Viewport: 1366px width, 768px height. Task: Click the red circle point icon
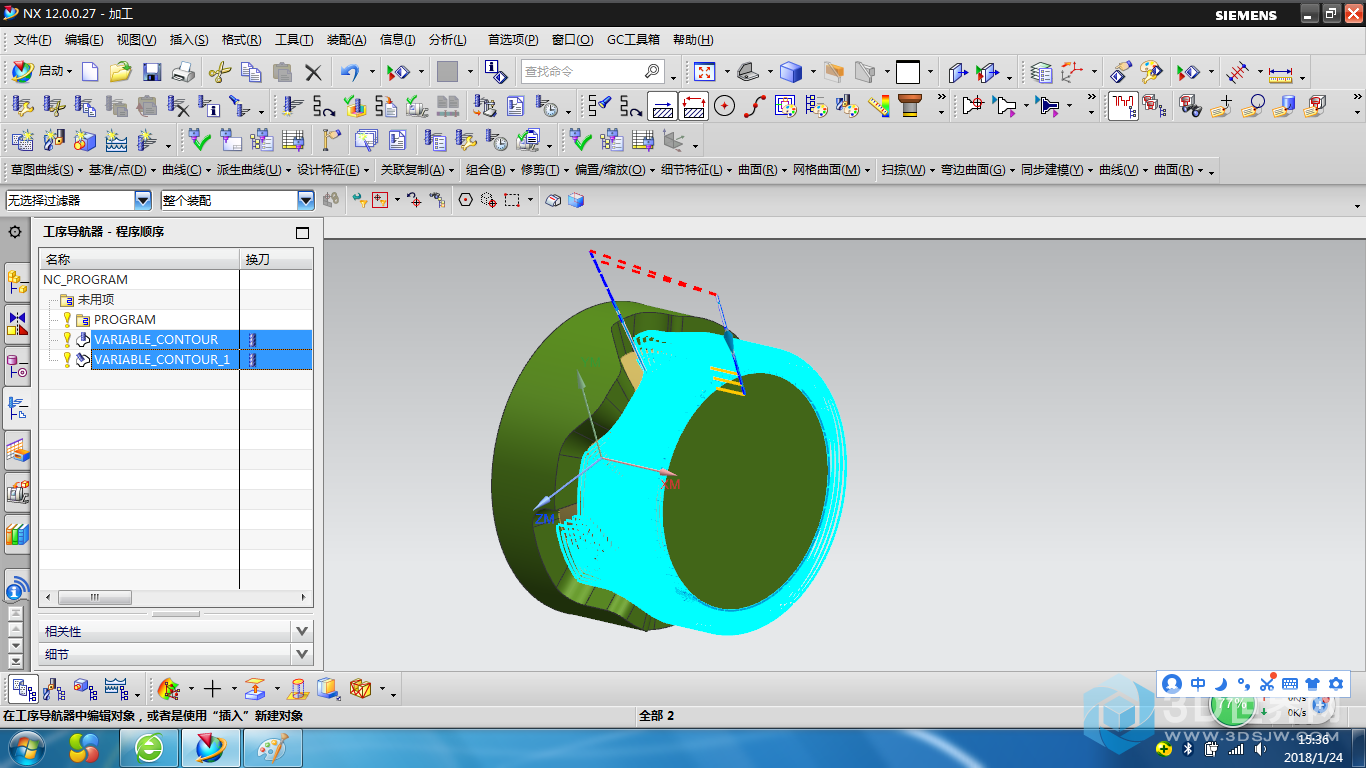724,105
